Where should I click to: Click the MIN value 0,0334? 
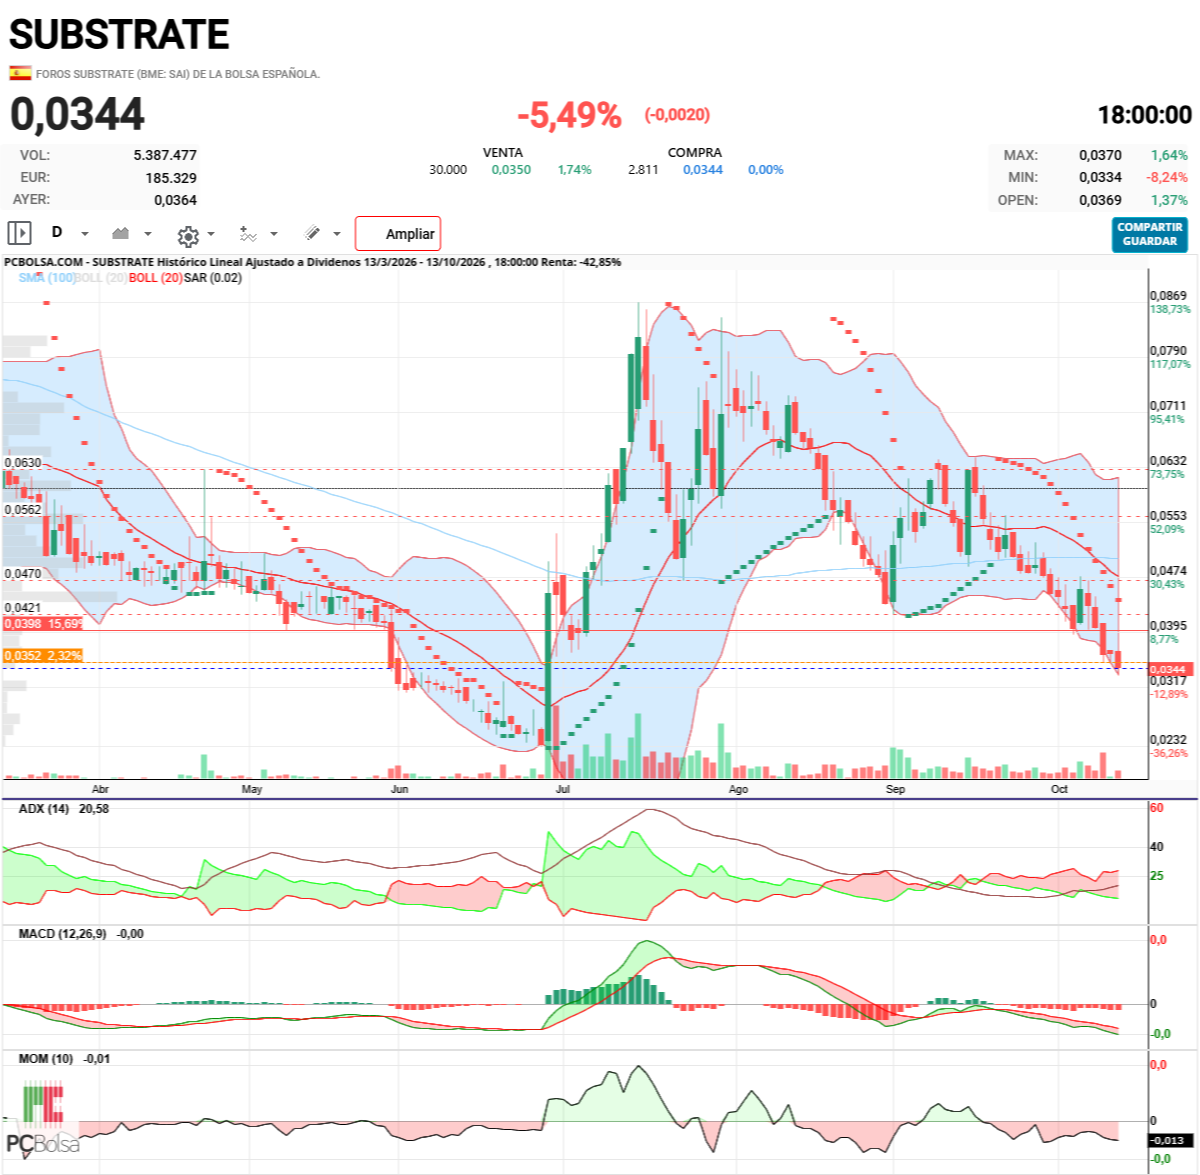point(1100,177)
